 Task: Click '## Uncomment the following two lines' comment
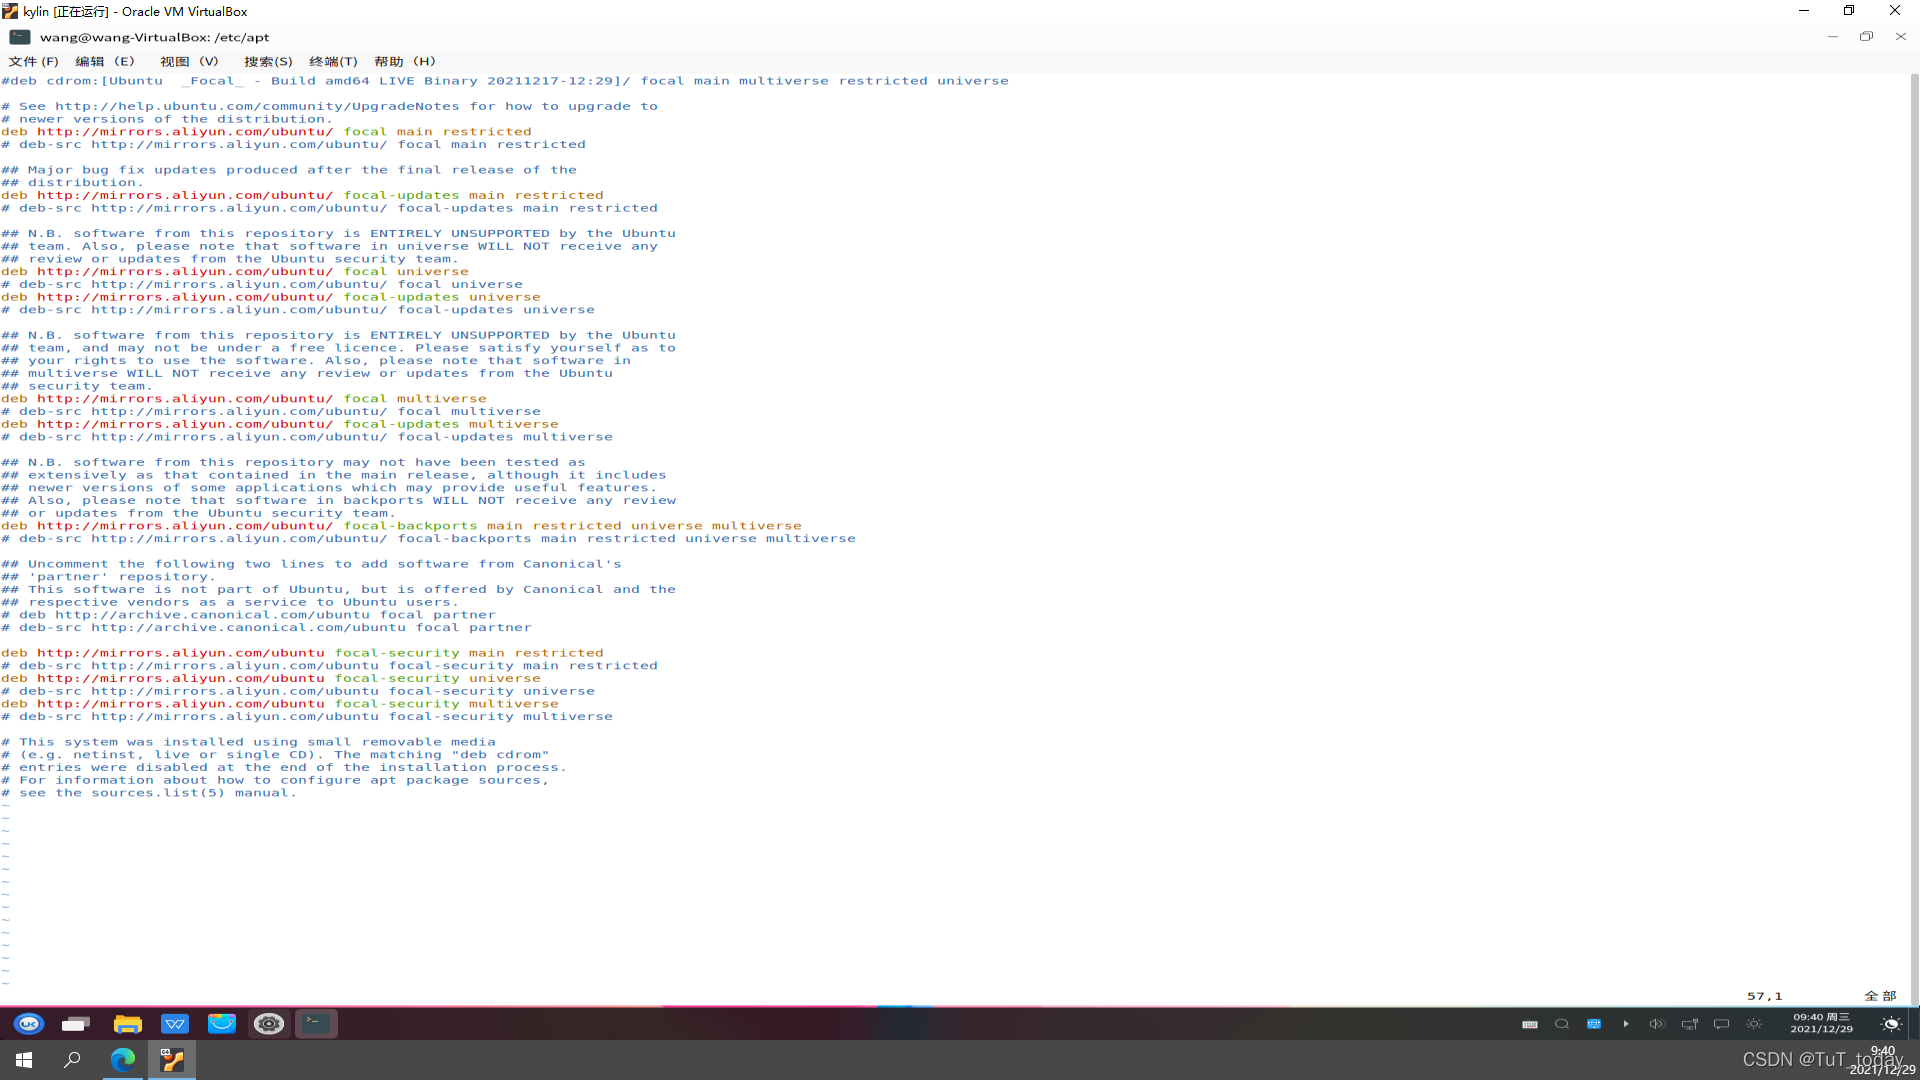click(311, 564)
